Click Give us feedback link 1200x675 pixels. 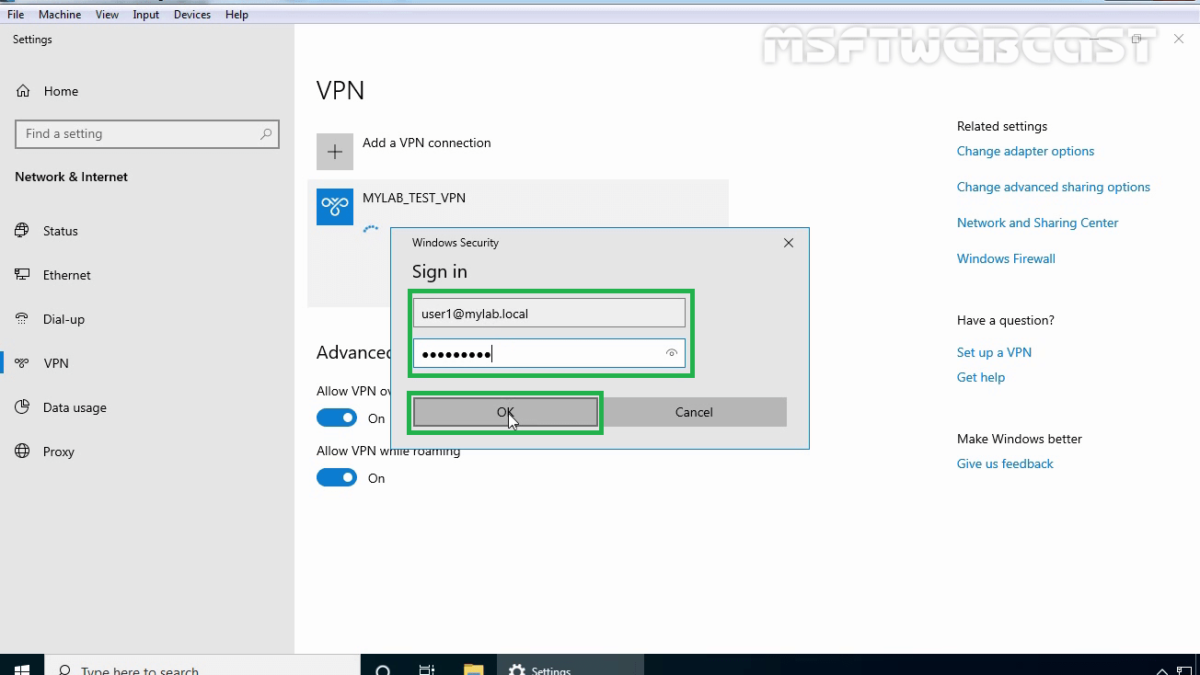pos(1005,464)
